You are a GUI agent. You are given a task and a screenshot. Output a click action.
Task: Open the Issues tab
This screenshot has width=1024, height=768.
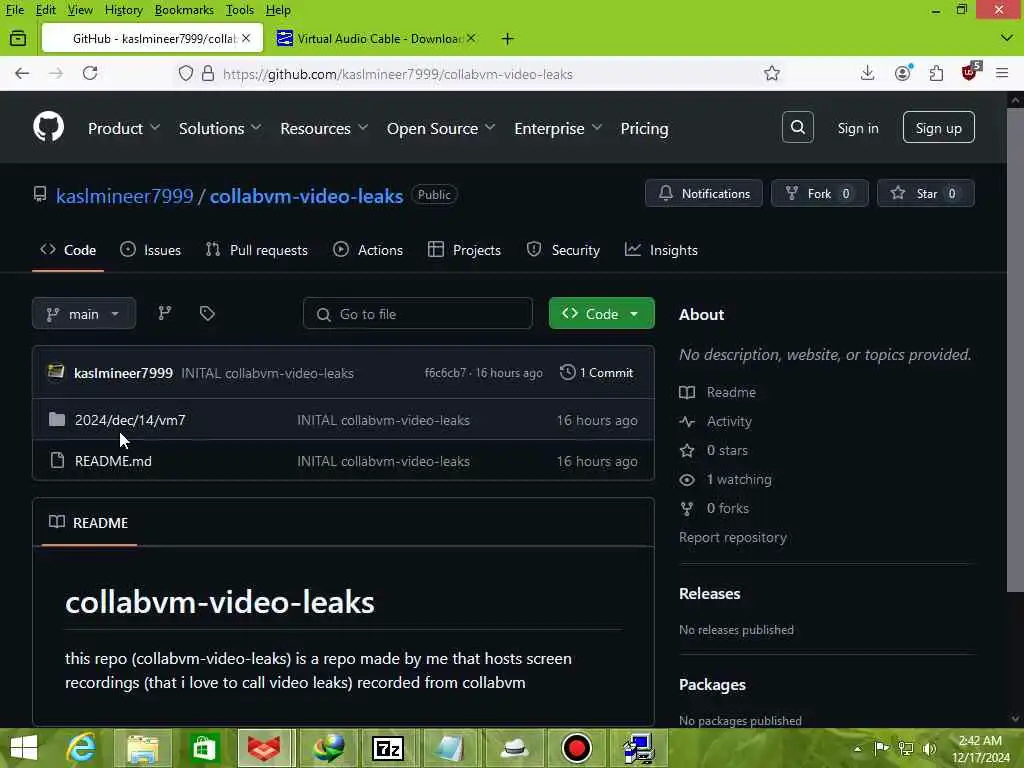tap(151, 249)
